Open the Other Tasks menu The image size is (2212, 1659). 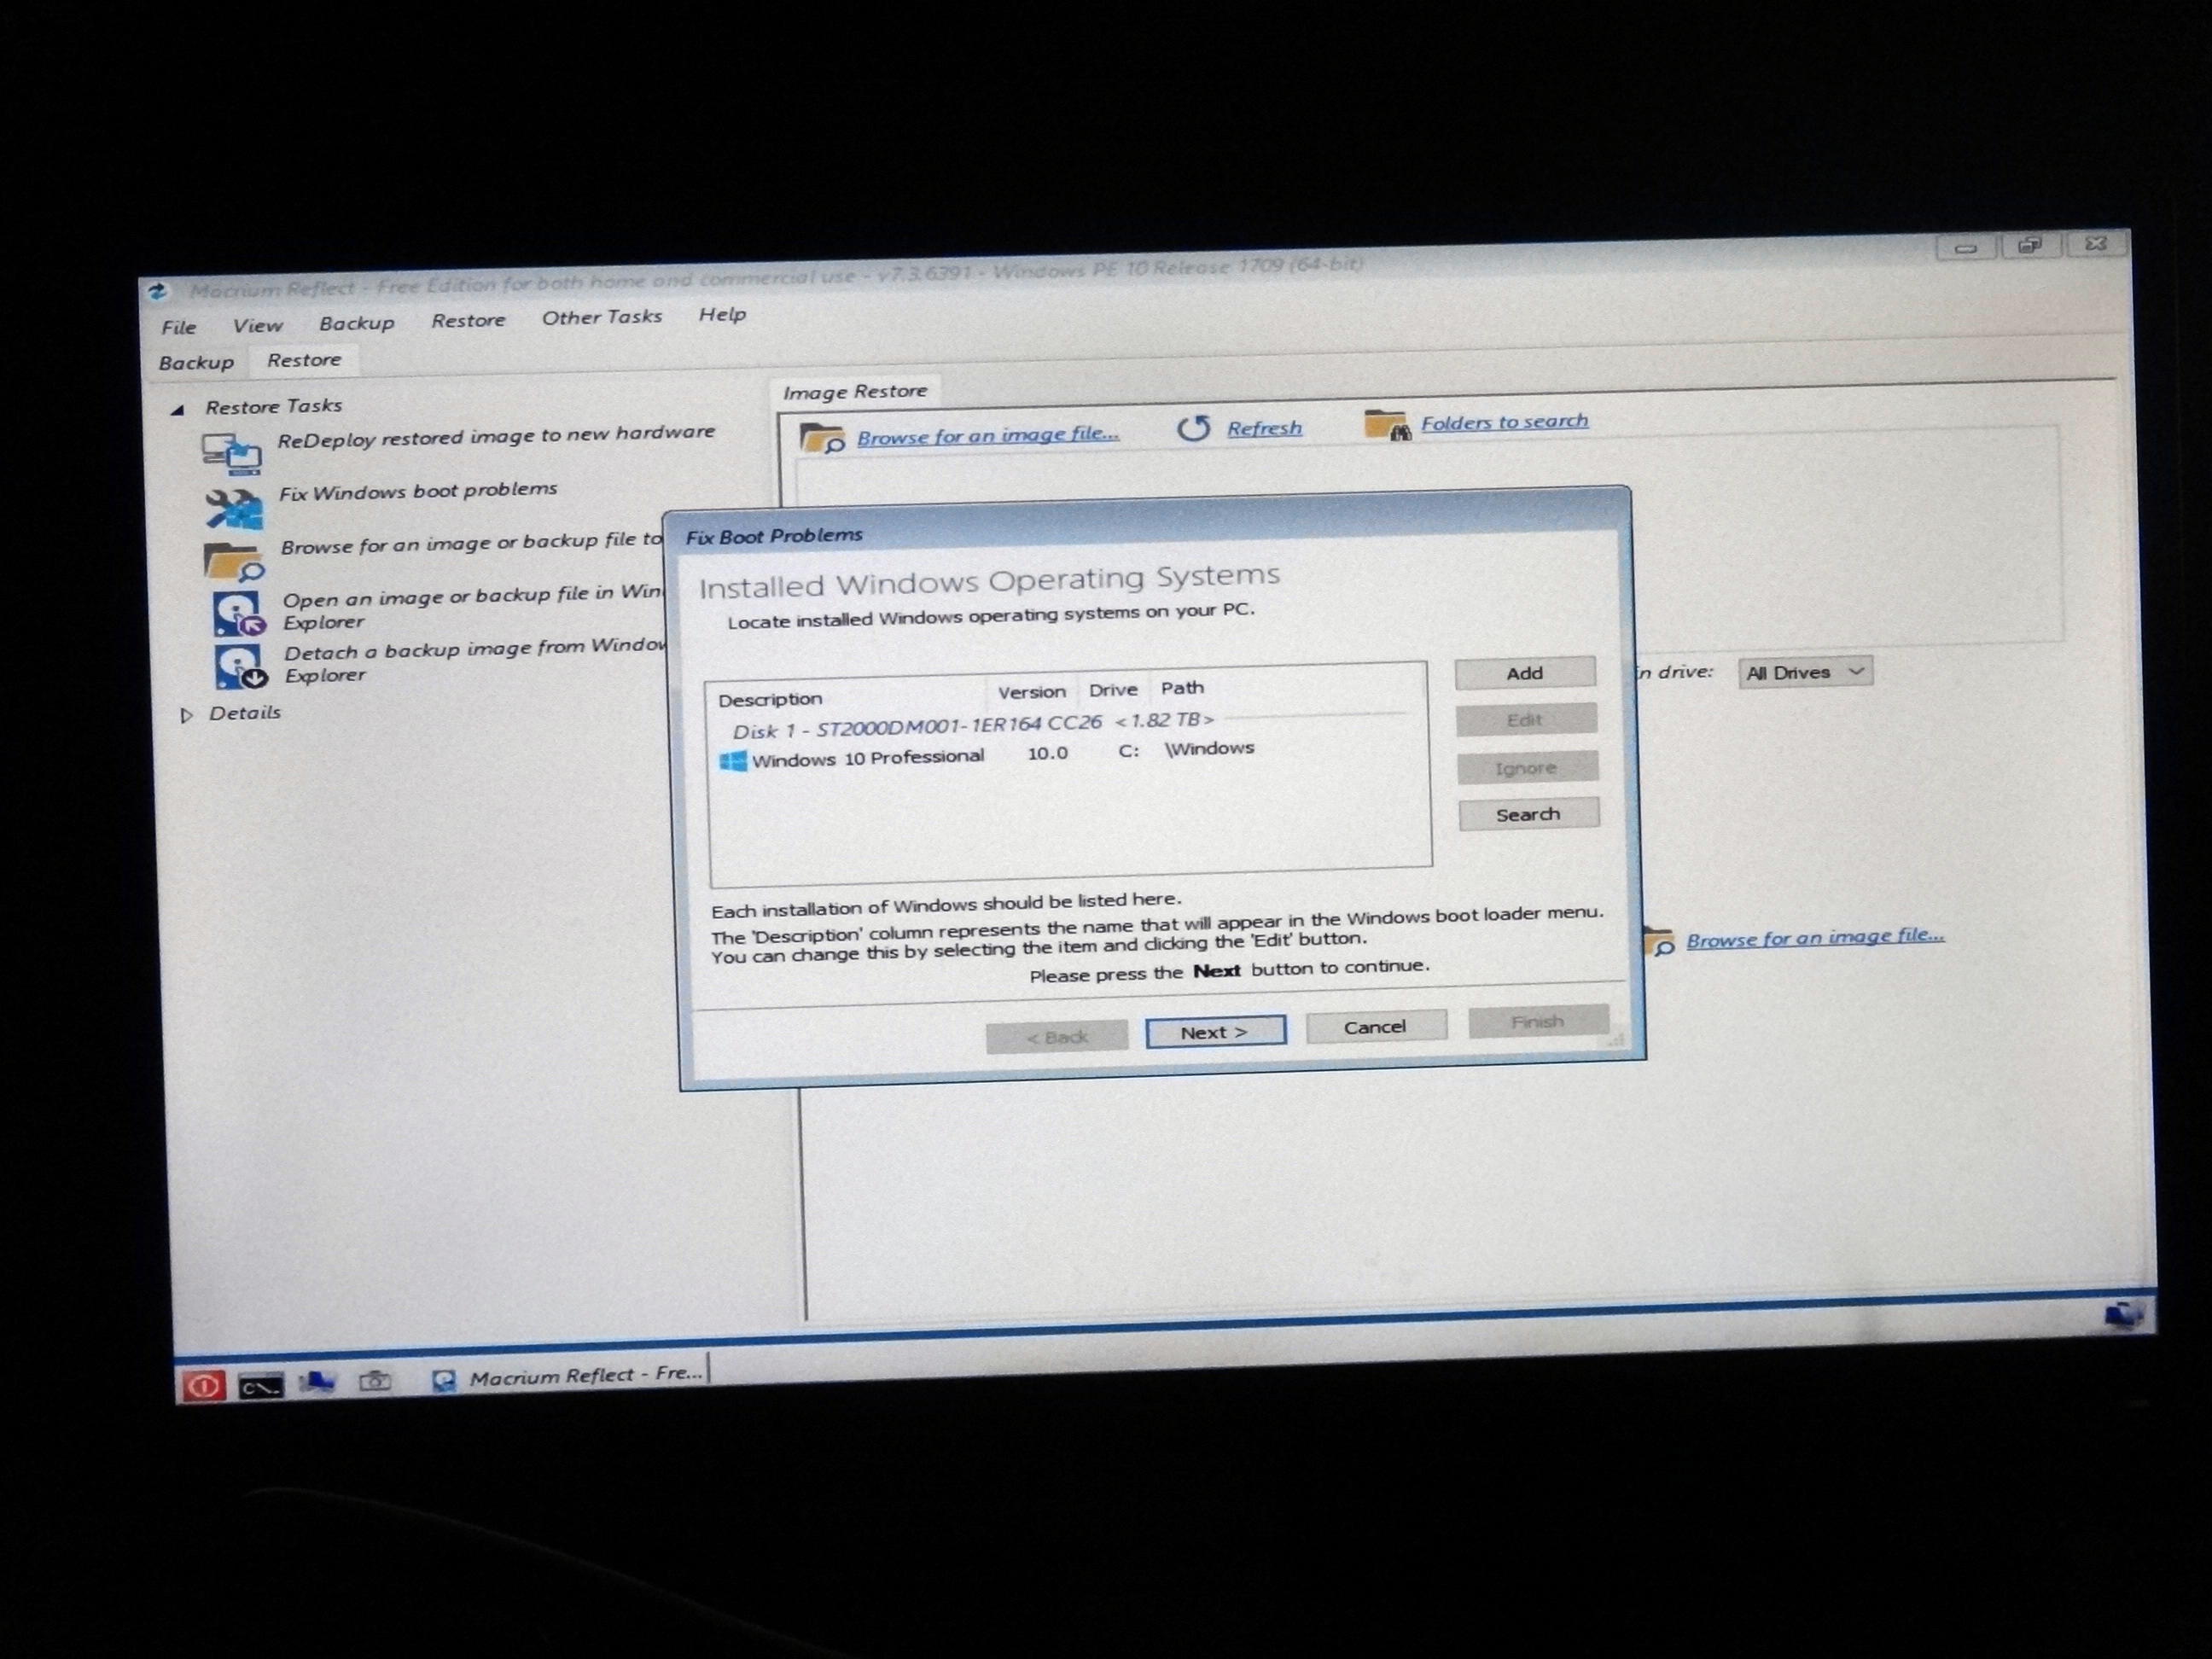click(602, 317)
